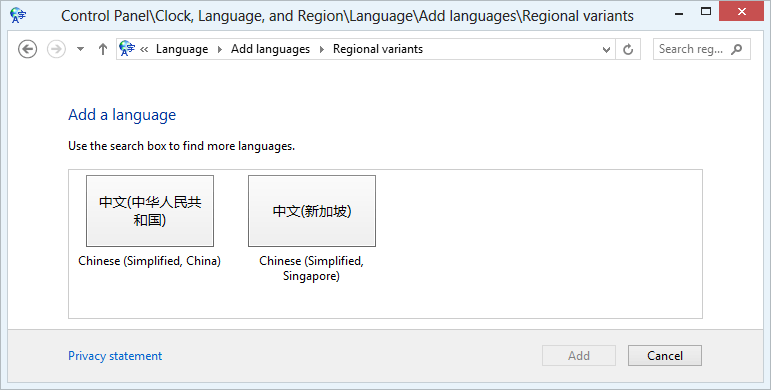The image size is (771, 390).
Task: Minimize the Regional variants window
Action: 680,14
